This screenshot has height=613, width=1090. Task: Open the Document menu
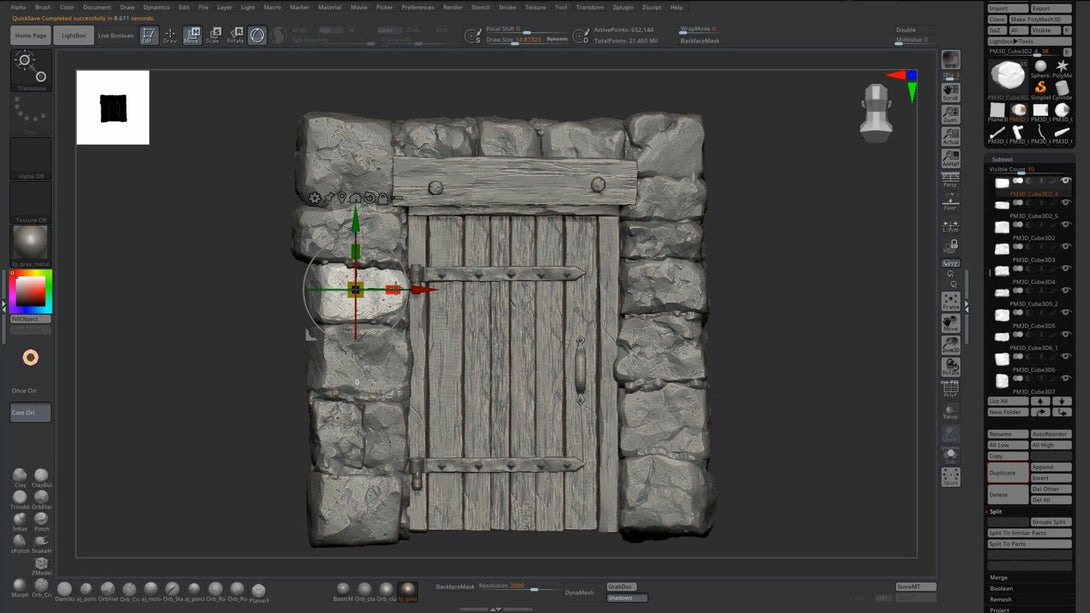coord(97,7)
